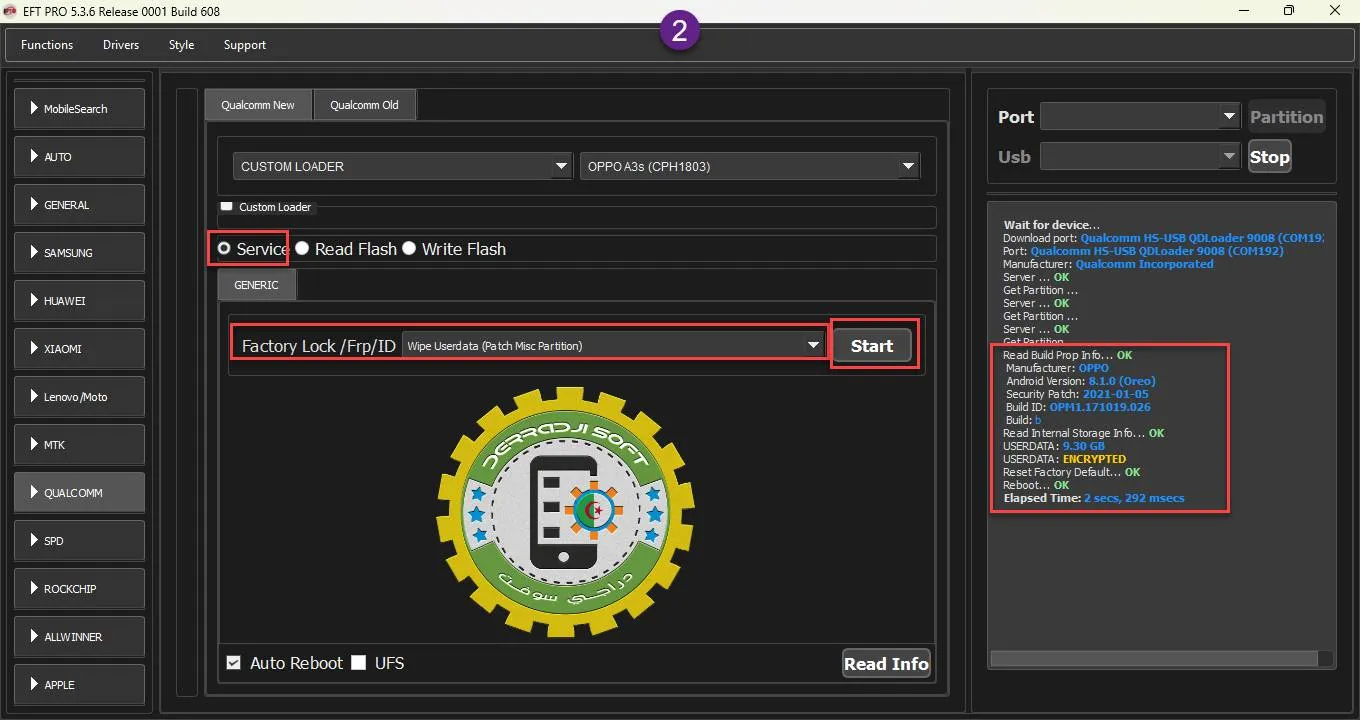Click the DerradjiSoft gear logo image
This screenshot has width=1360, height=720.
[566, 512]
